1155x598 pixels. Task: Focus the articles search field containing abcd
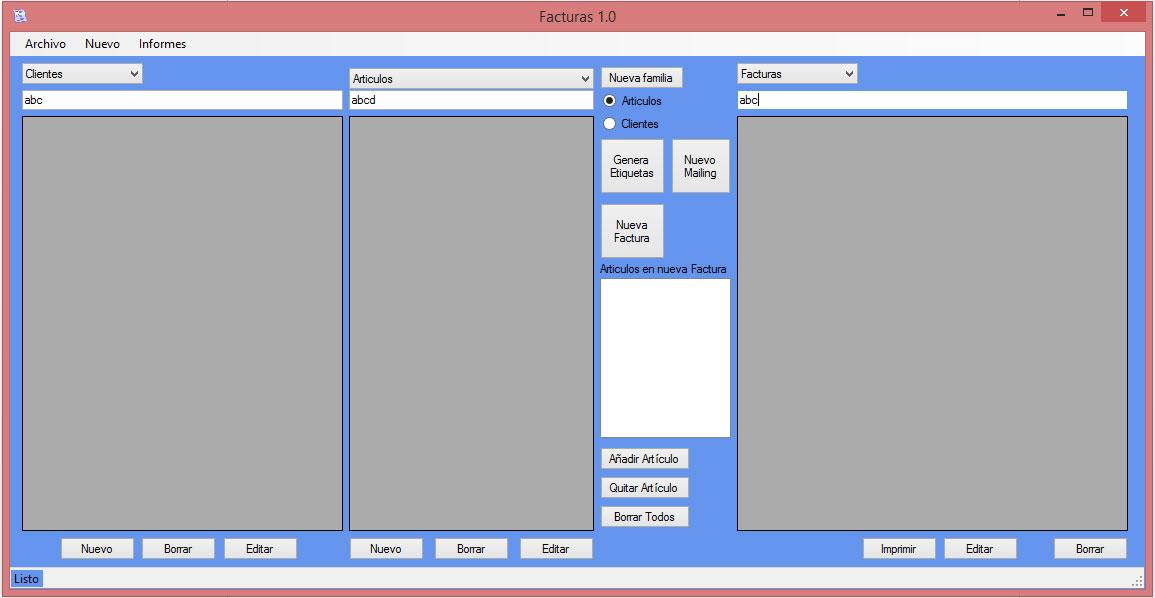(x=471, y=100)
